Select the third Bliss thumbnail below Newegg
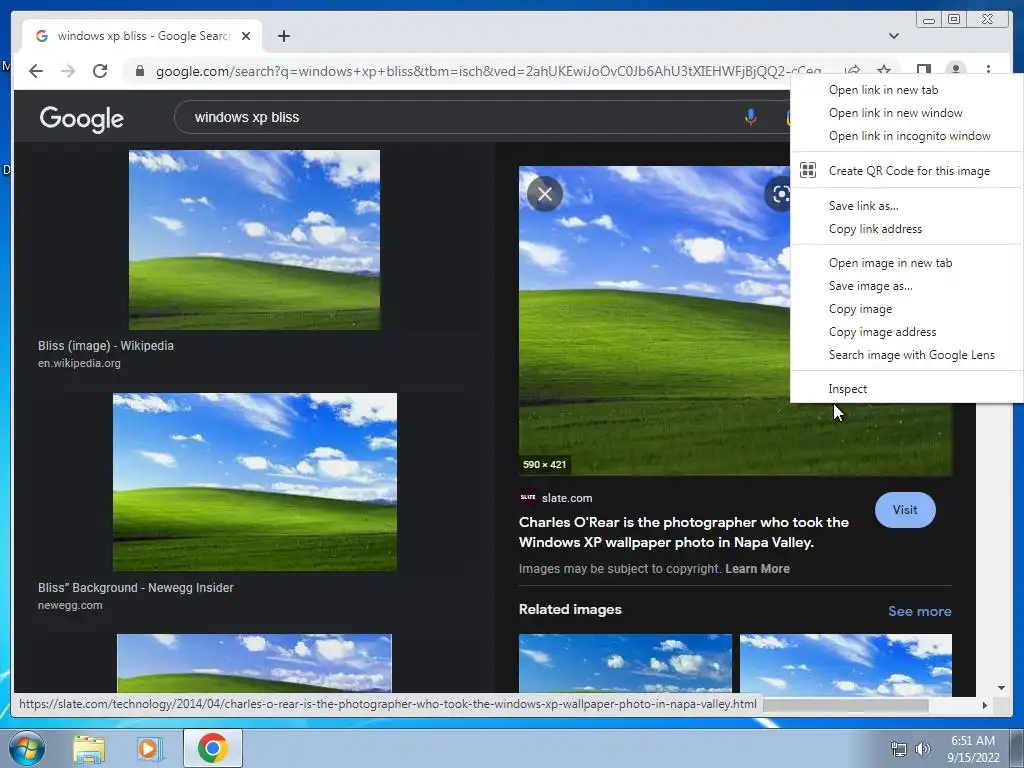 pyautogui.click(x=254, y=663)
